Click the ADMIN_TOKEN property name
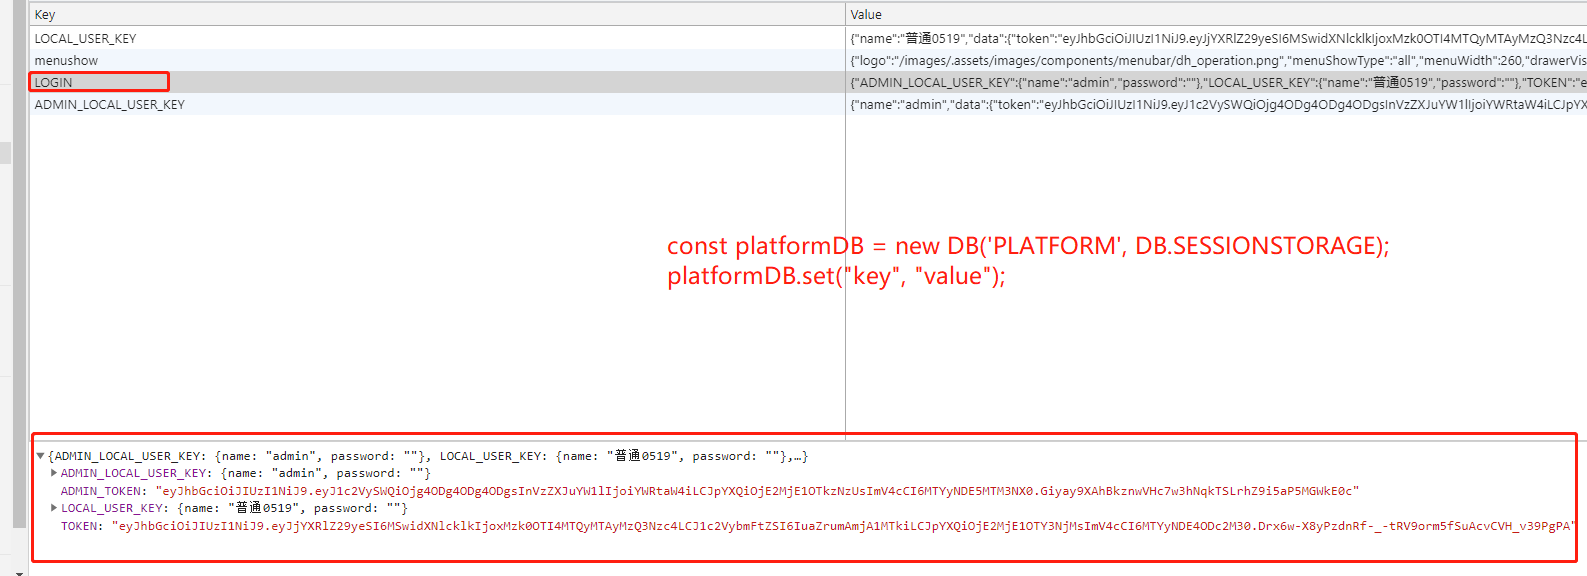 pos(102,491)
